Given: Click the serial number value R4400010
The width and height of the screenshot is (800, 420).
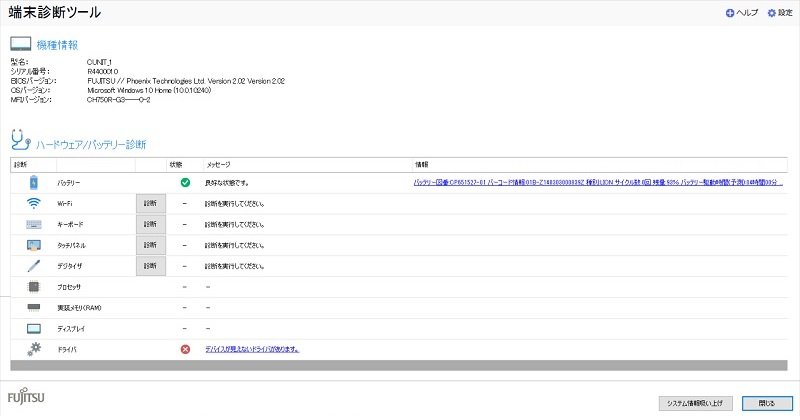Looking at the screenshot, I should [x=103, y=71].
